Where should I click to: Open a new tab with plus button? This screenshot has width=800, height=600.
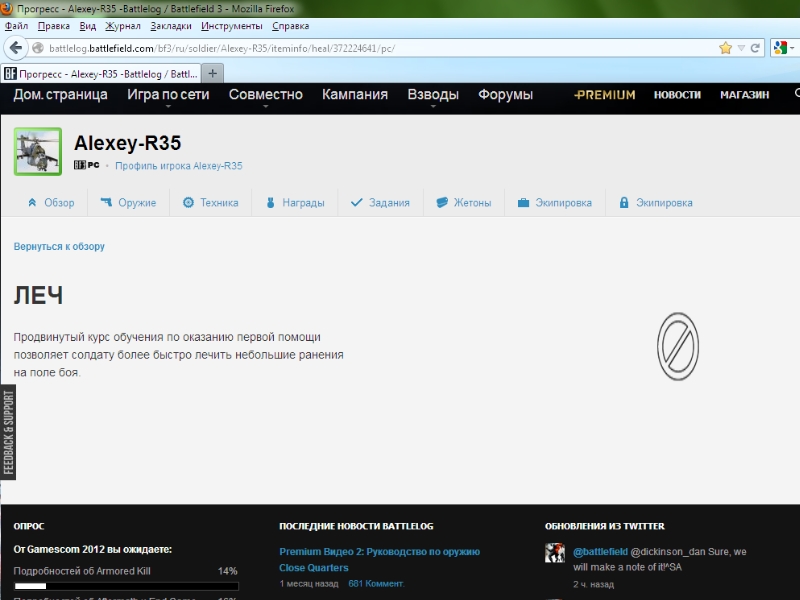pos(213,73)
